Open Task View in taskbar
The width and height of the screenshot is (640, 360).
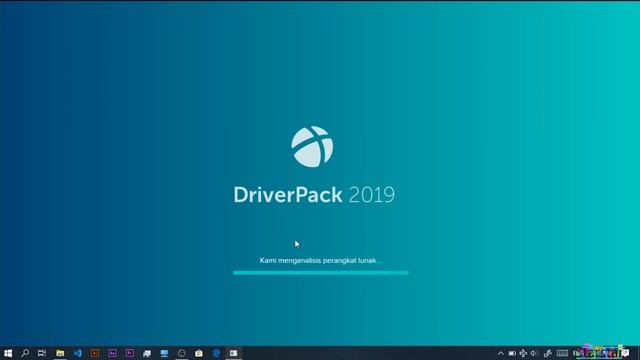[42, 353]
